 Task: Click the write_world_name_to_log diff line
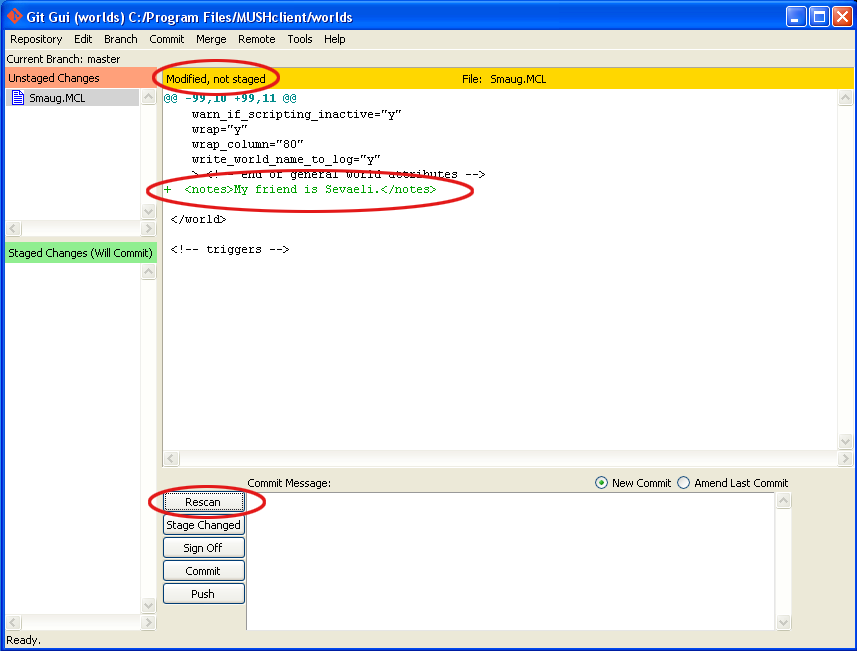(x=286, y=160)
